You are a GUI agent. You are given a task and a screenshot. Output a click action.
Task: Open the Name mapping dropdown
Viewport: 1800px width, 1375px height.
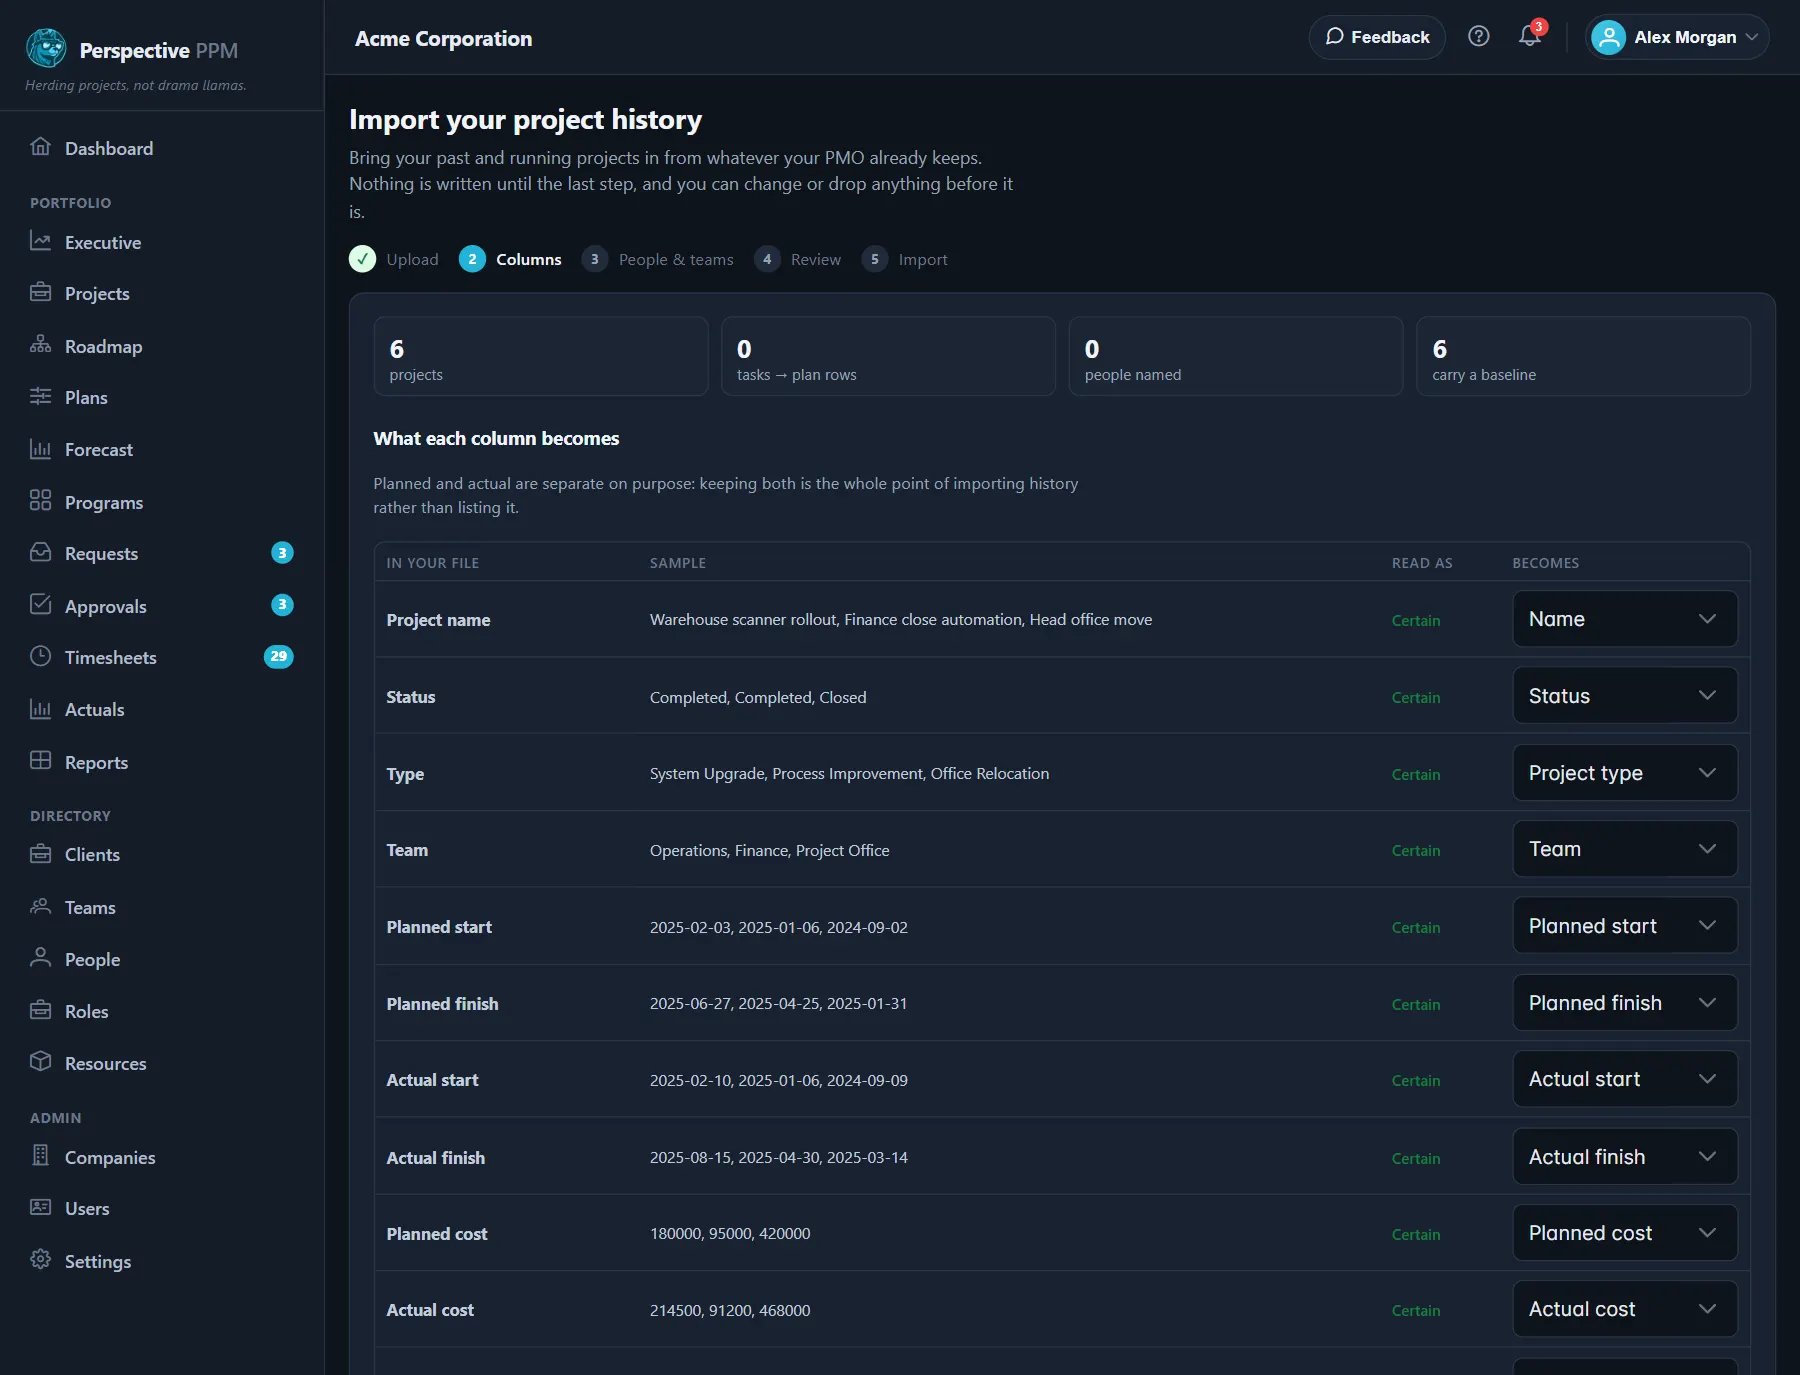1625,619
